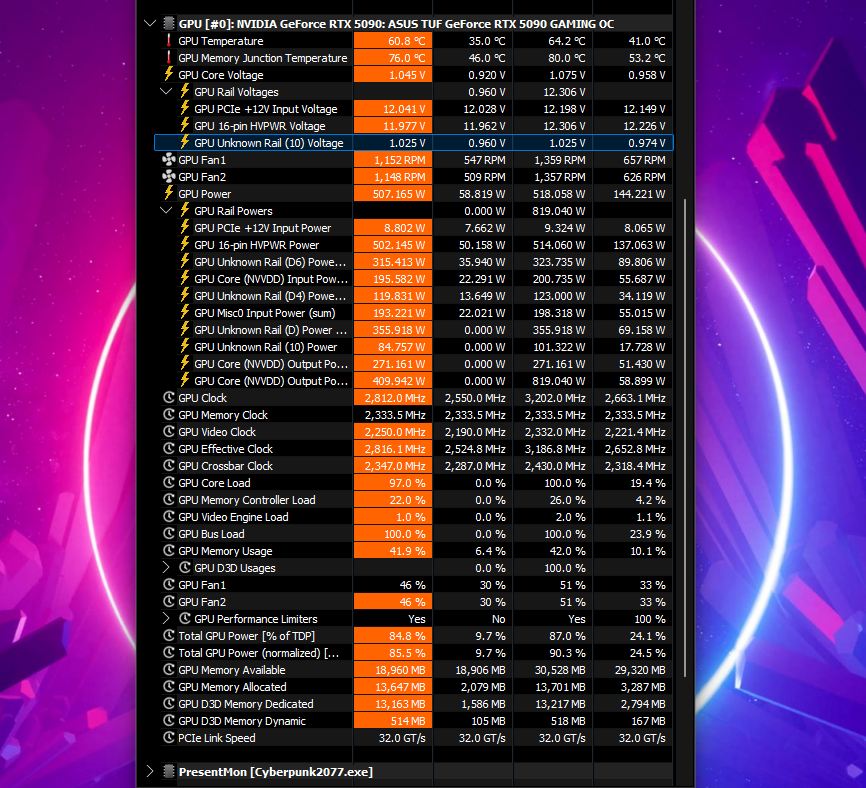
Task: Click the fan icon beside GPU Fan2 RPM row
Action: tap(169, 177)
